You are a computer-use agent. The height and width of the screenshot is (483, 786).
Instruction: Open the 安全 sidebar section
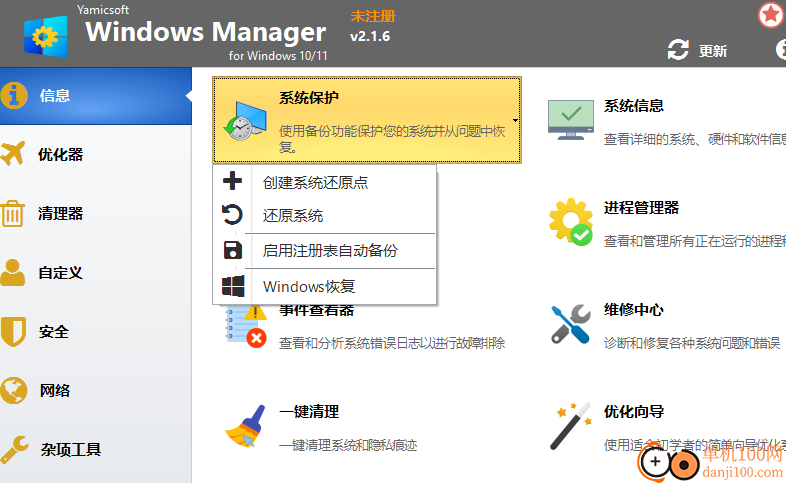coord(96,332)
